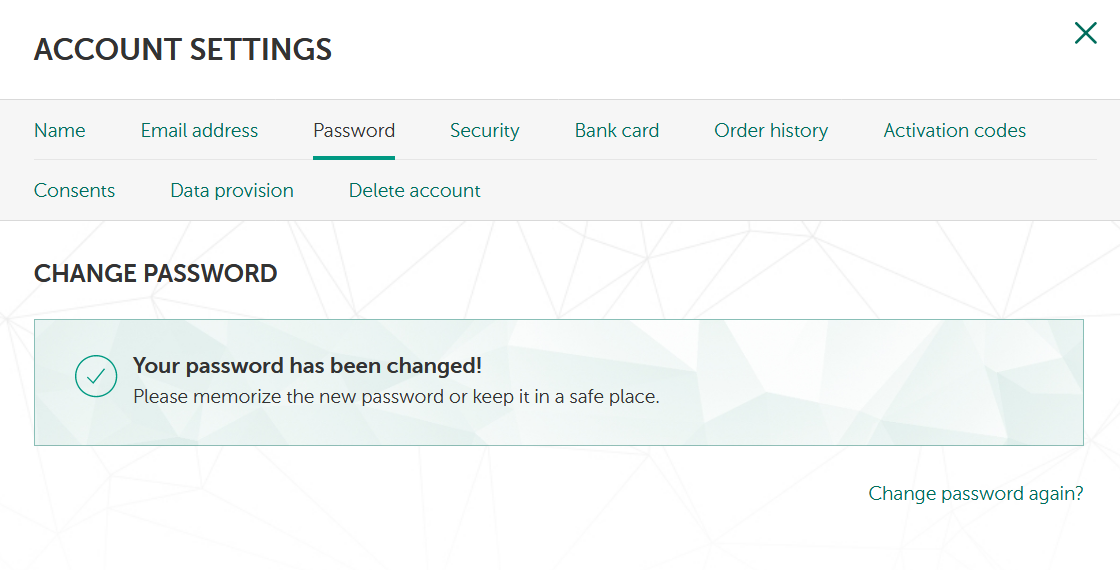Open the Name tab
1120x570 pixels.
[x=59, y=131]
